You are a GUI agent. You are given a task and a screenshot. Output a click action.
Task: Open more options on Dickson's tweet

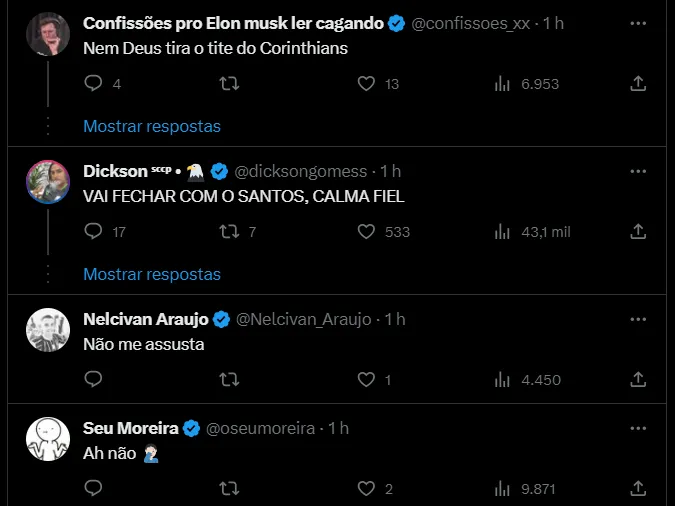coord(638,171)
